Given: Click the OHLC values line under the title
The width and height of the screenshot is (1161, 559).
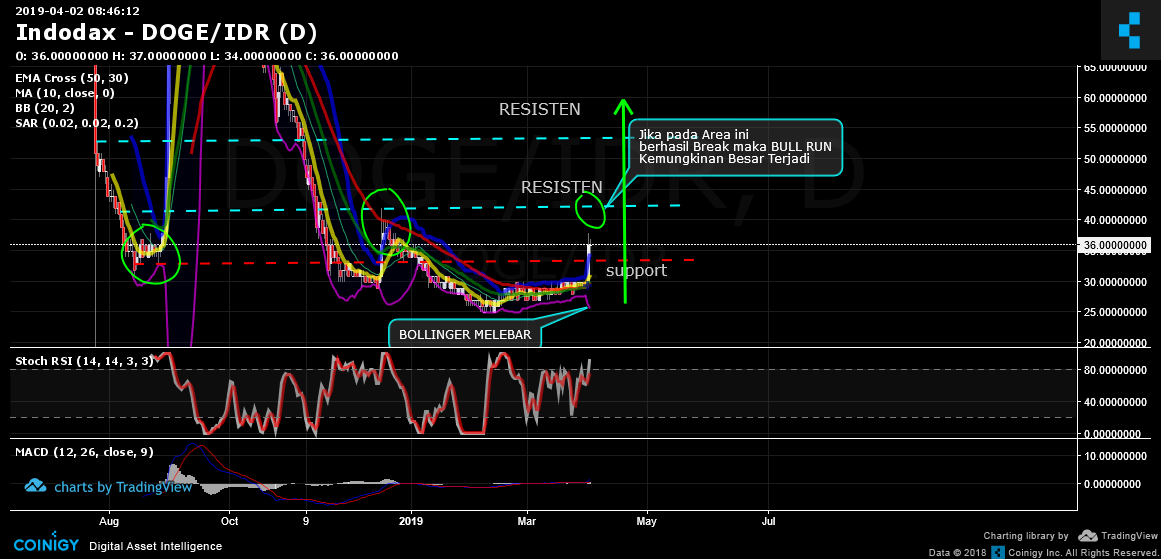Looking at the screenshot, I should 207,56.
